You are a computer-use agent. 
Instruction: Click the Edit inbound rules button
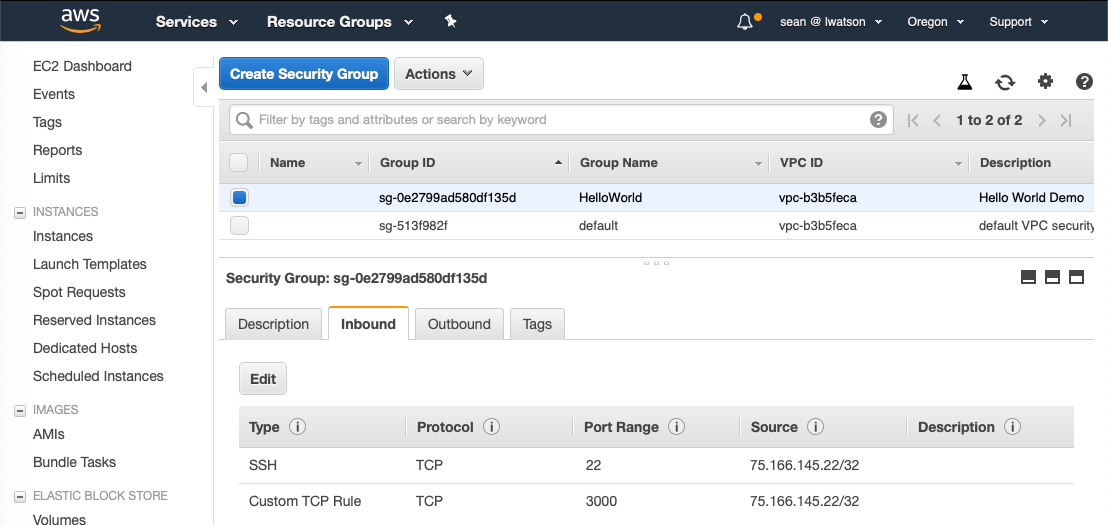[x=263, y=379]
